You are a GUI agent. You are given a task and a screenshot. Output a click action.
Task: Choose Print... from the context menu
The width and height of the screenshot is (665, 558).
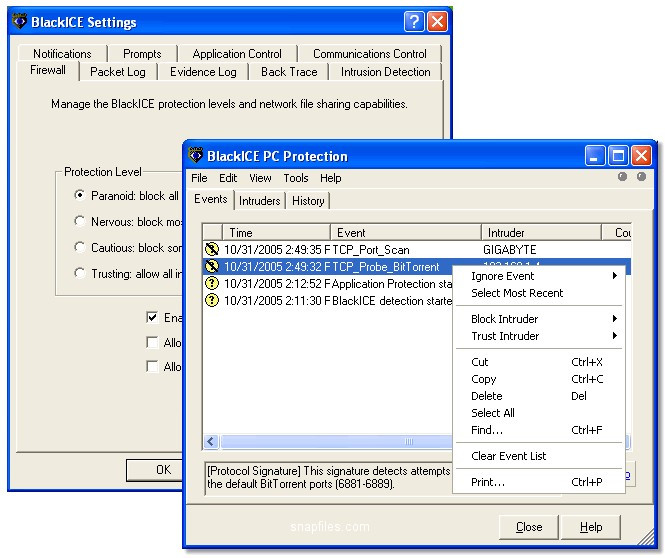click(x=539, y=482)
